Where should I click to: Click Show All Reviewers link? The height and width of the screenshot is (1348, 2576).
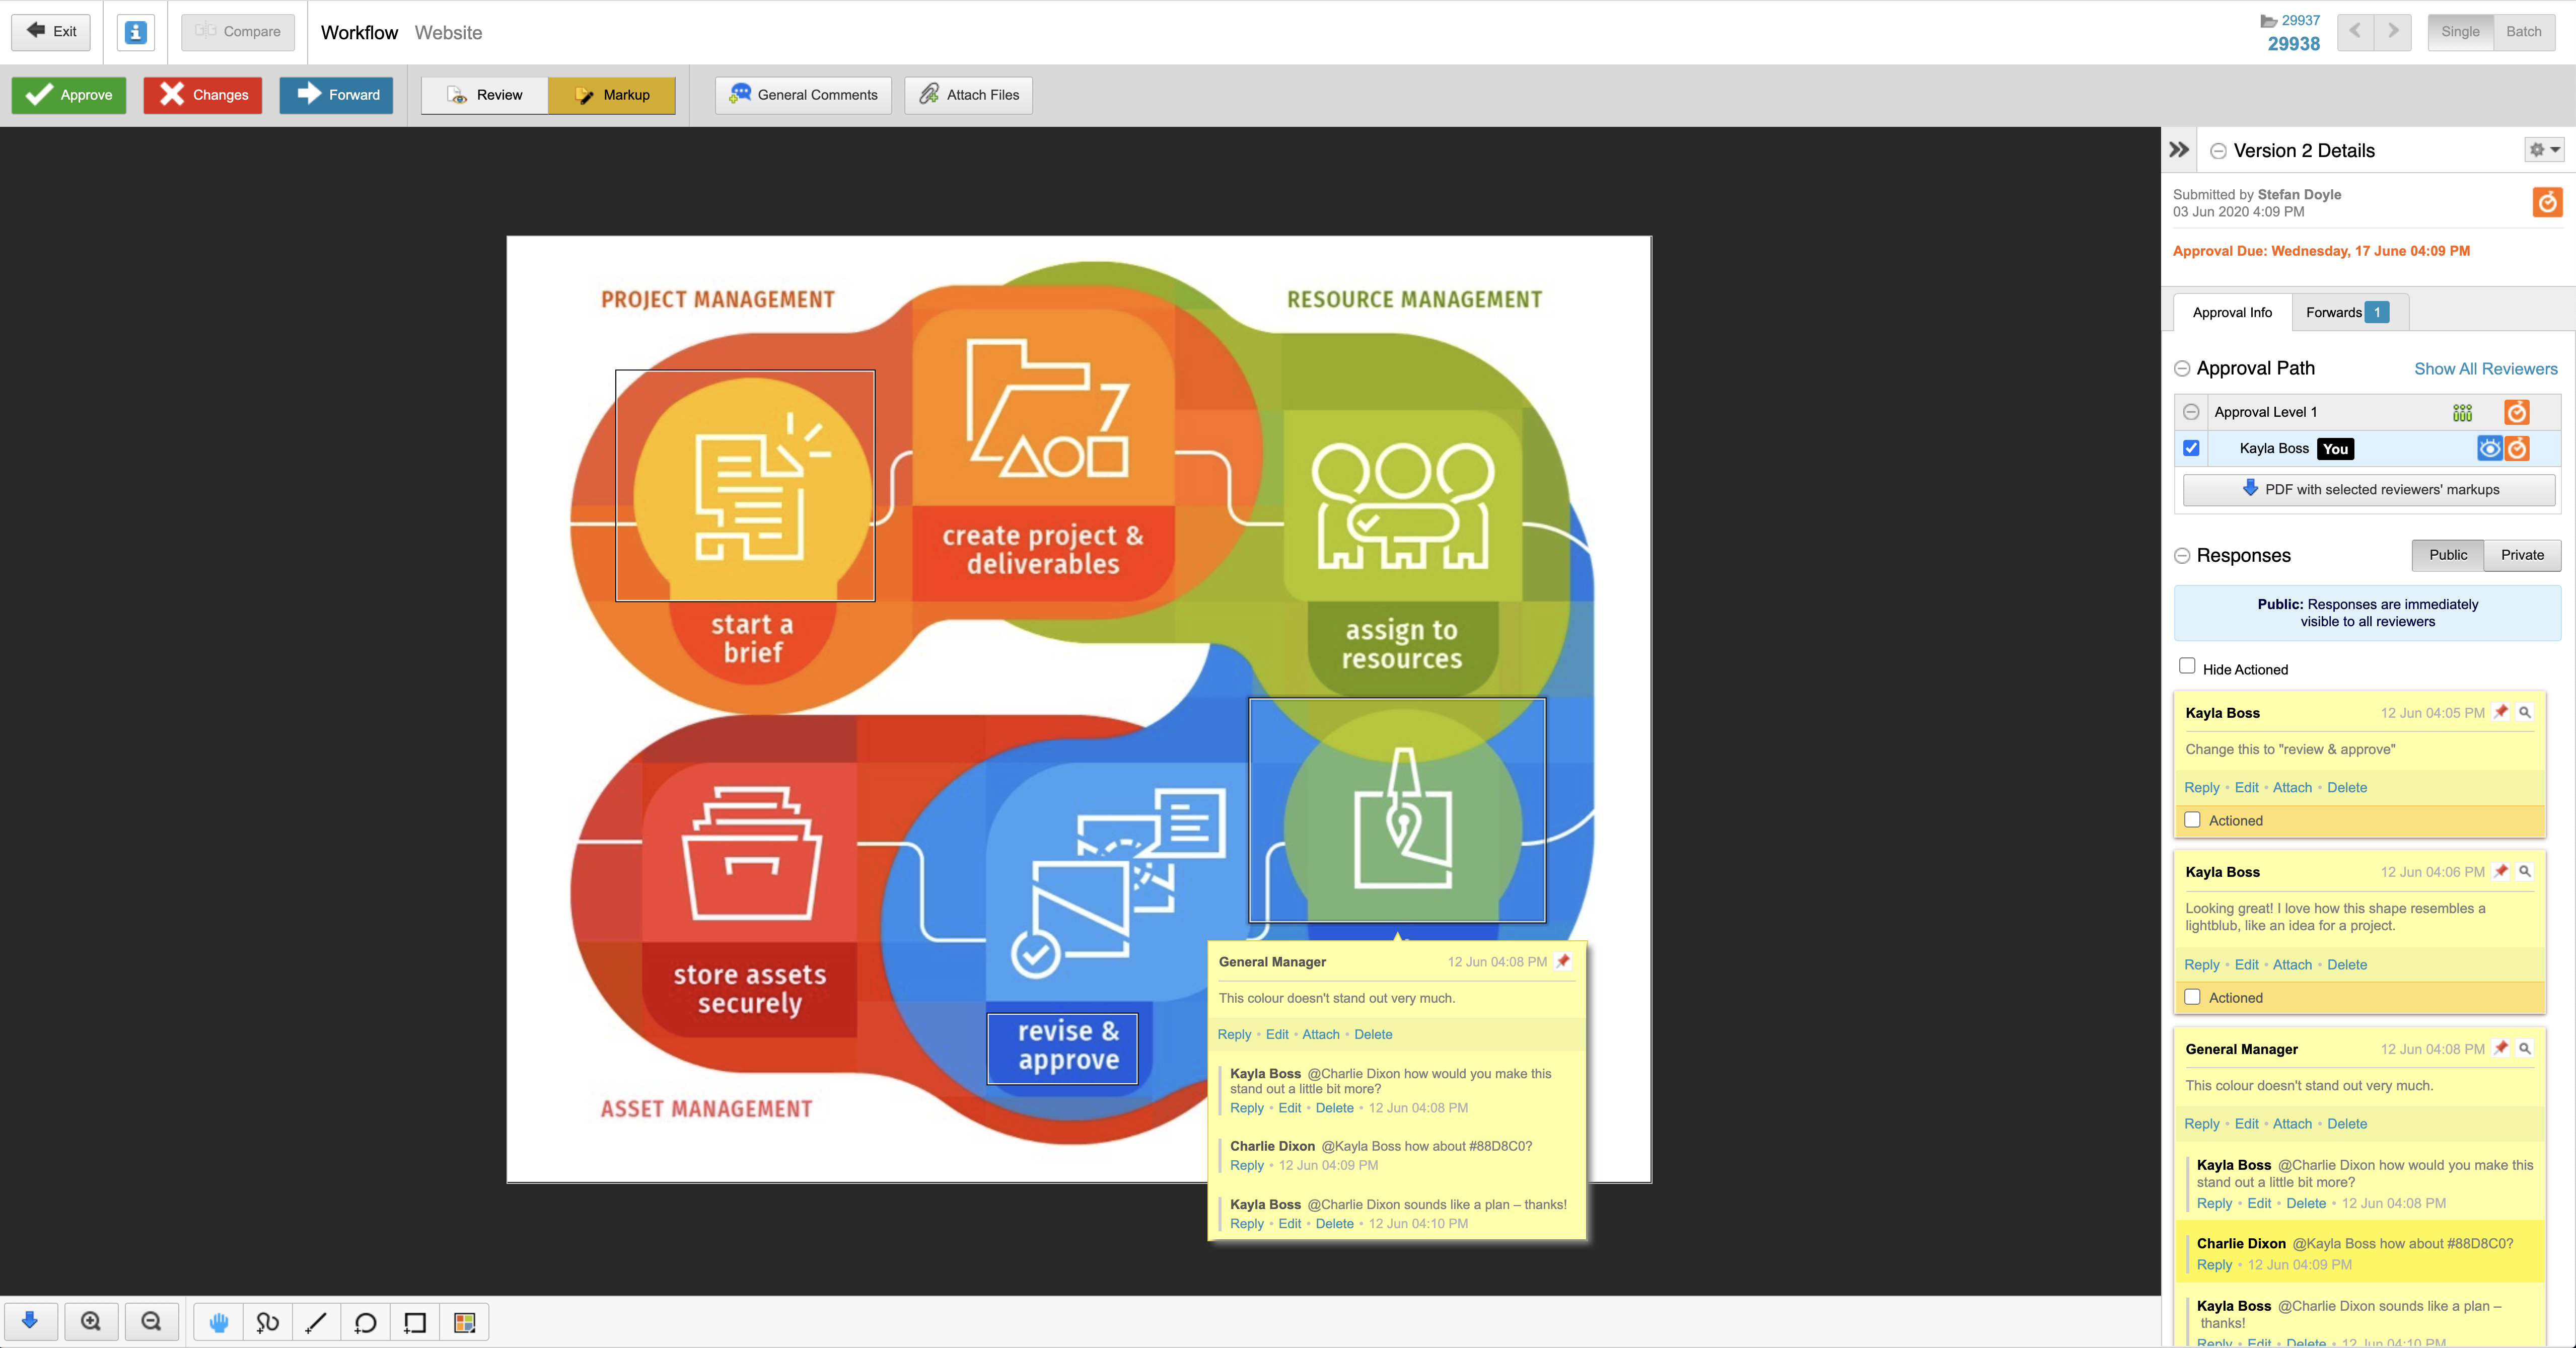[2485, 369]
